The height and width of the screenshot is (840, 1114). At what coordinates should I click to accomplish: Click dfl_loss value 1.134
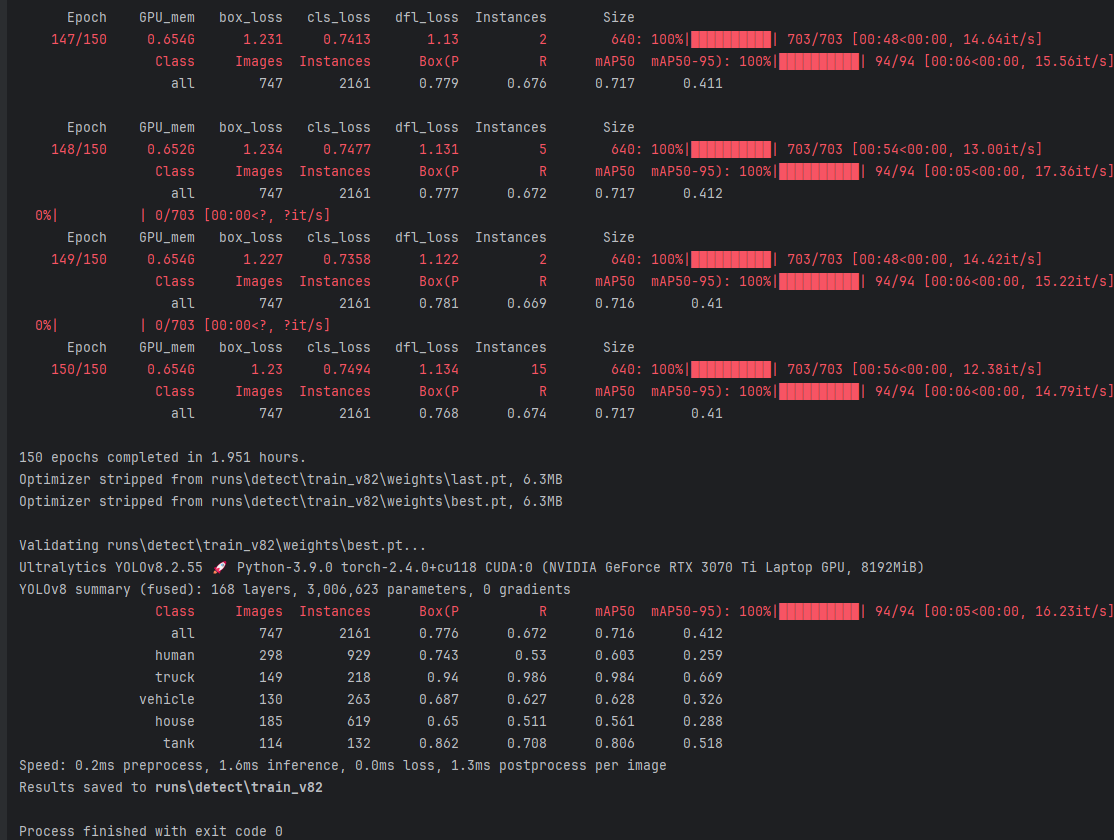[x=438, y=370]
